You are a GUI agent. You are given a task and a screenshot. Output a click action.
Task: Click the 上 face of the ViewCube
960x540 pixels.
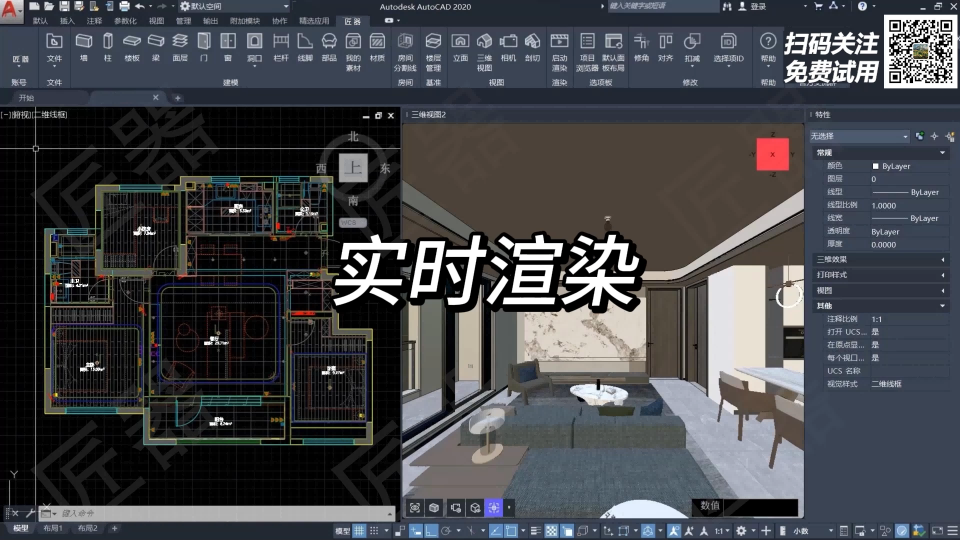353,168
